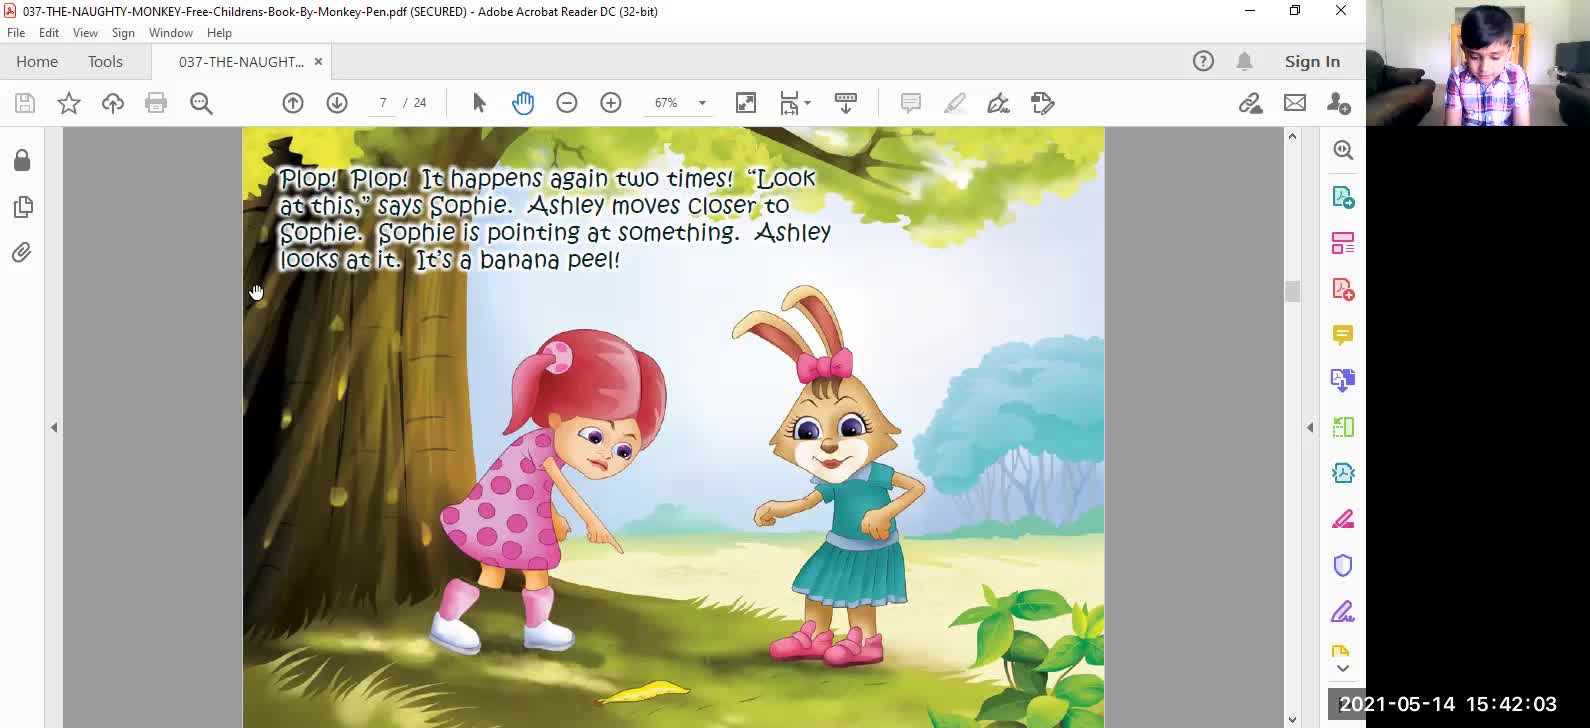This screenshot has height=728, width=1590.
Task: Click the vertical scrollbar thumb
Action: click(1292, 291)
